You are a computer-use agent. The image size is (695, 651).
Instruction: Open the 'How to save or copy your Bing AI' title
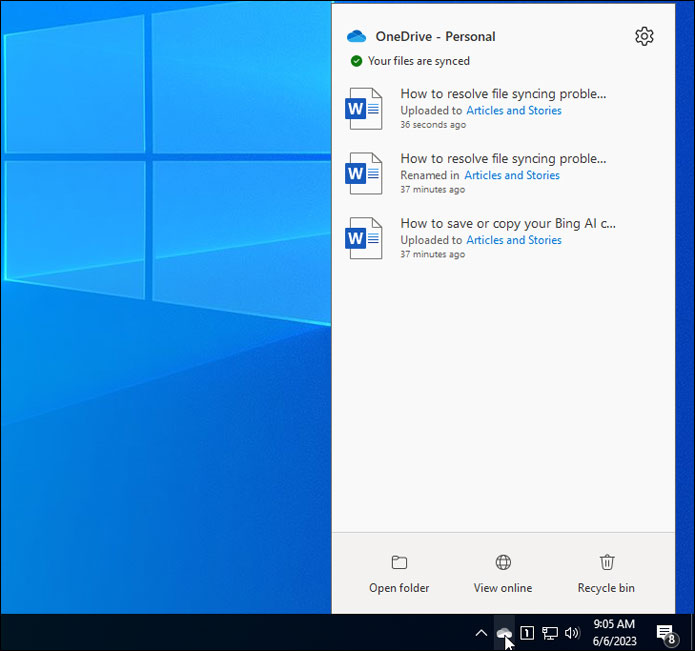pyautogui.click(x=508, y=223)
